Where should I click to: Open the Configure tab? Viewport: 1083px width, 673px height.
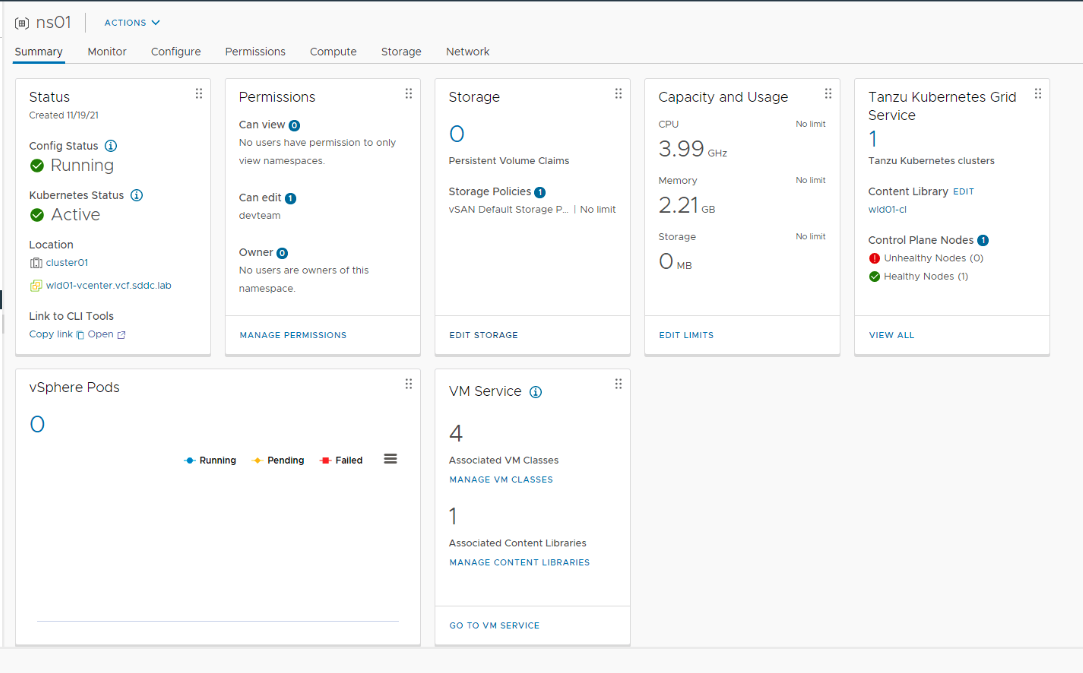click(x=176, y=52)
